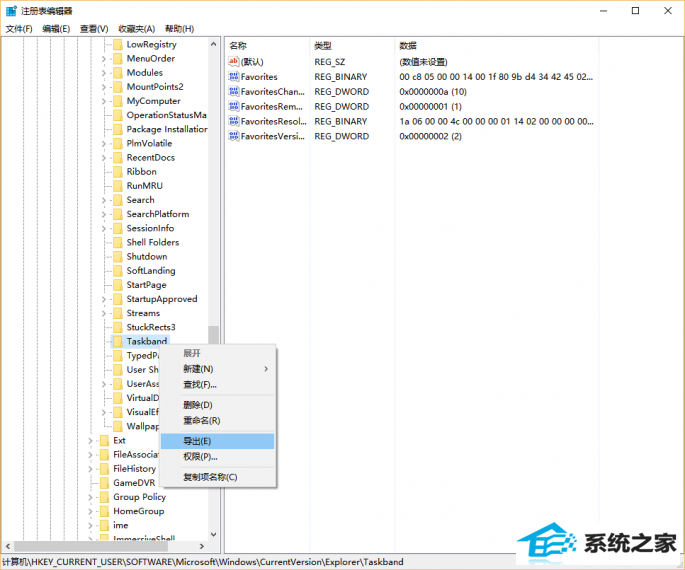Viewport: 685px width, 570px height.
Task: Open the 帮助(H) menu
Action: (x=179, y=29)
